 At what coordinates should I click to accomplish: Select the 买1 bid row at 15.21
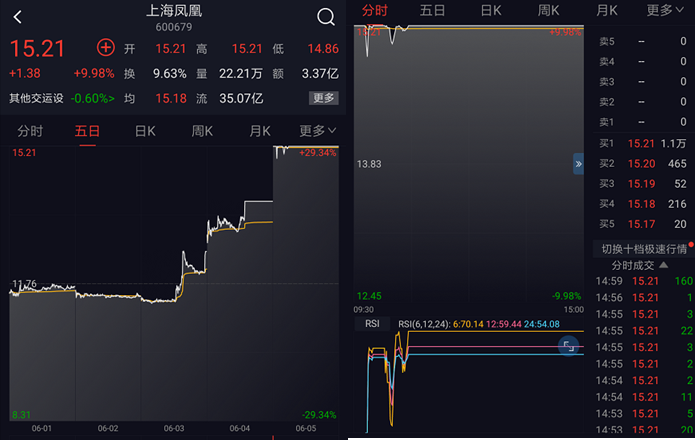pos(643,144)
